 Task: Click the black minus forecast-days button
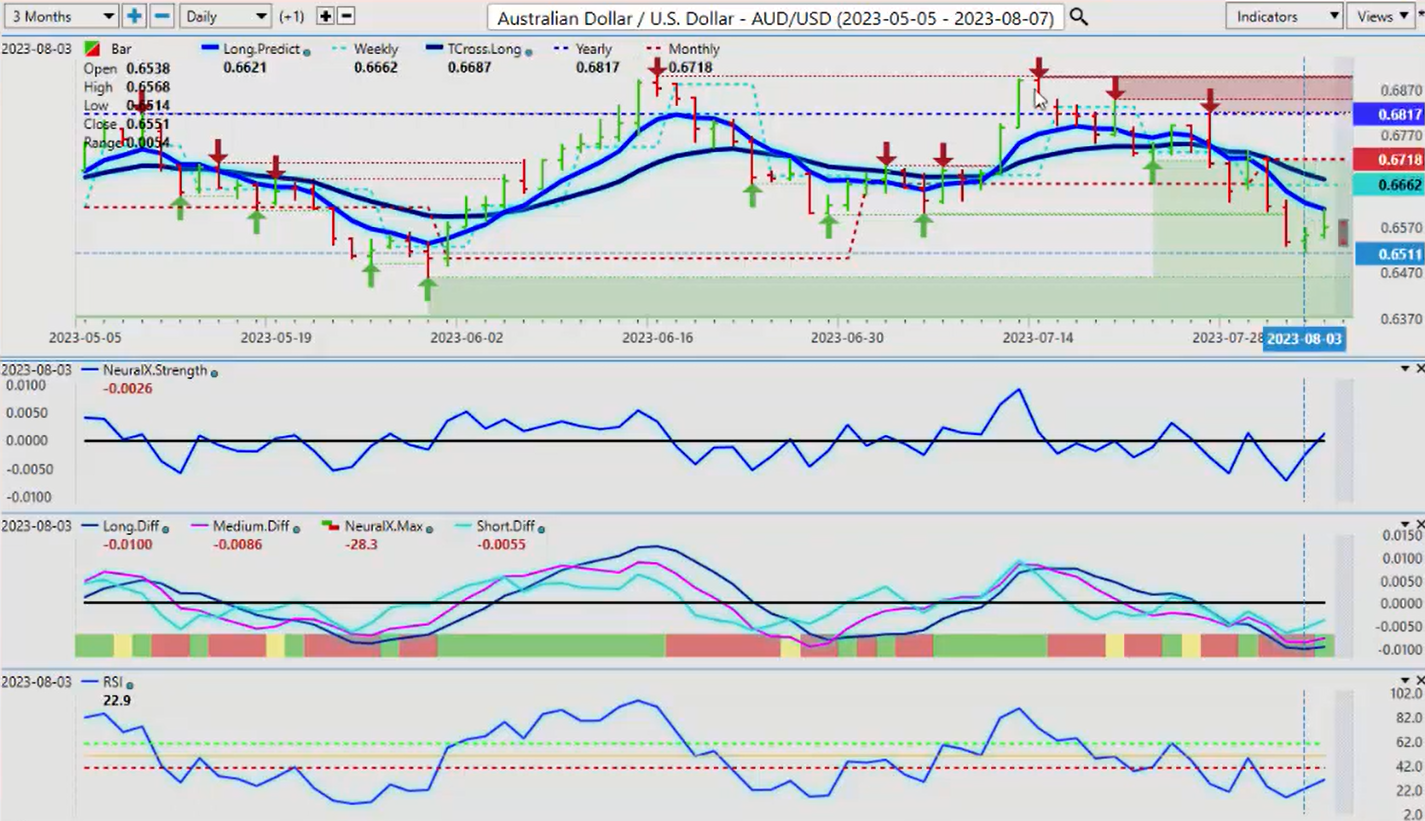[346, 16]
